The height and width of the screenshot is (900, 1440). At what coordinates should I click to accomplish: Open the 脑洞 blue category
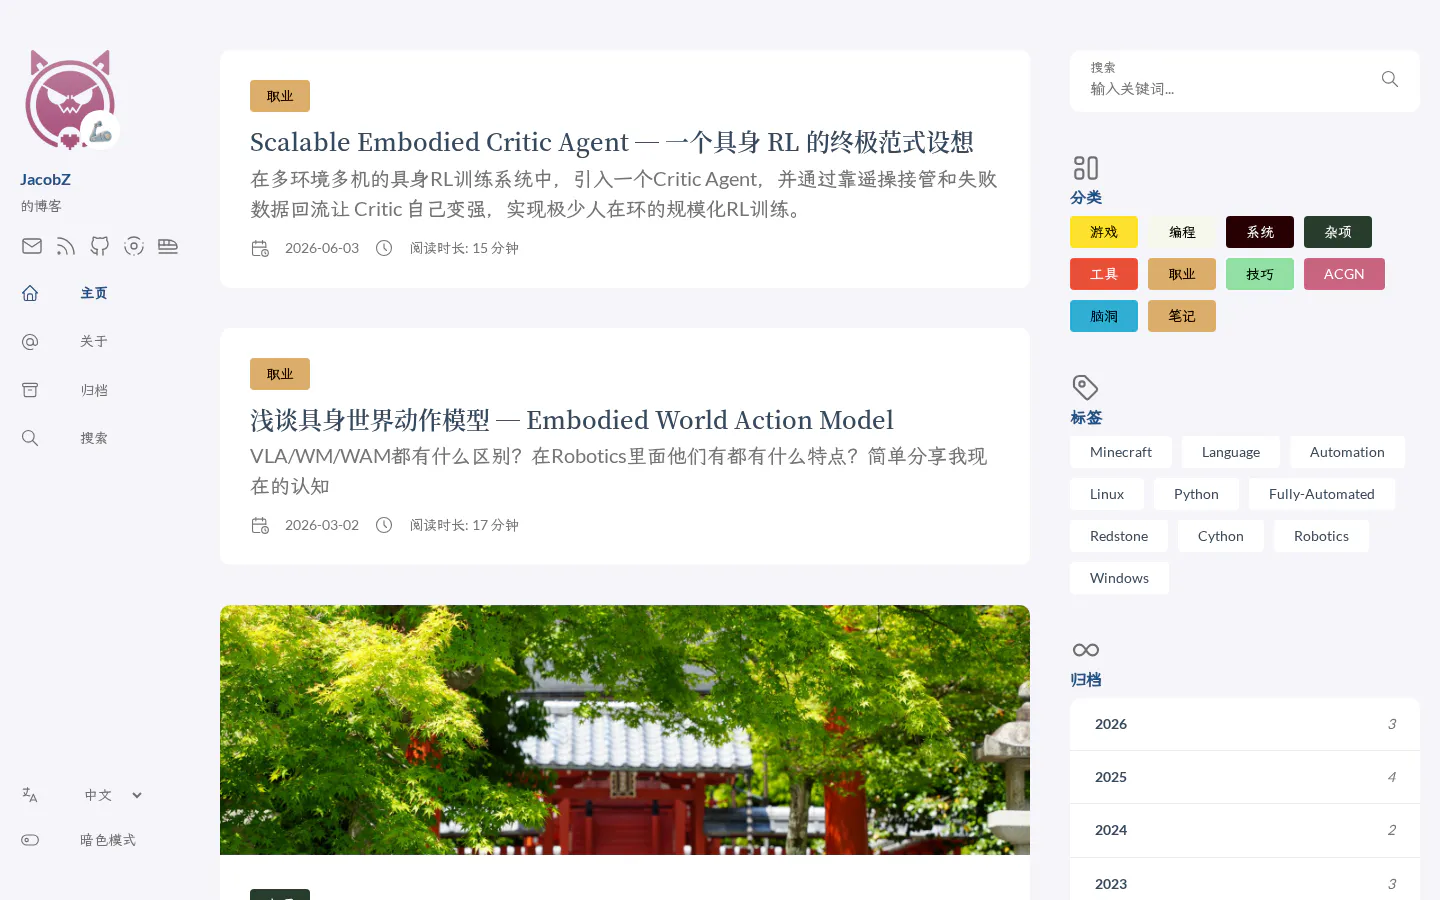coord(1104,316)
